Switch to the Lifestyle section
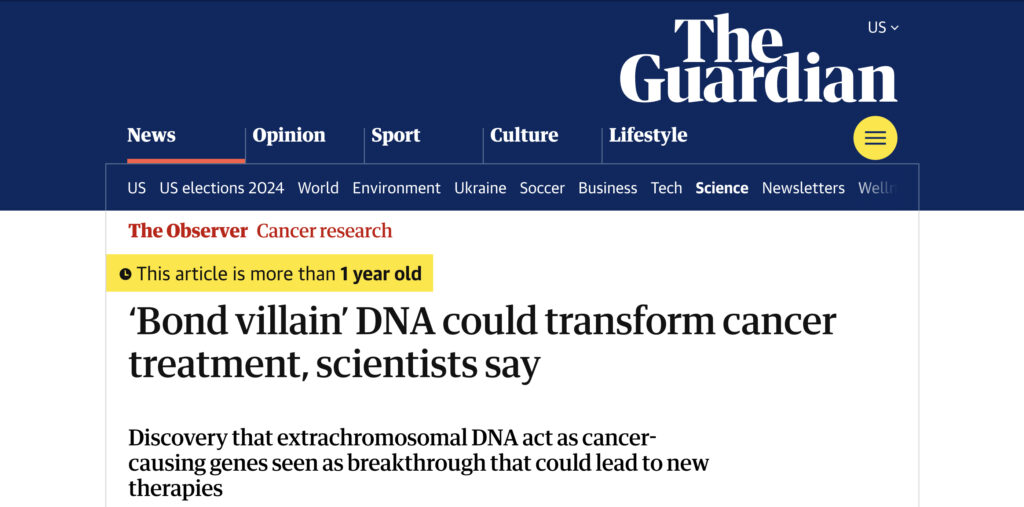This screenshot has width=1024, height=507. (648, 135)
